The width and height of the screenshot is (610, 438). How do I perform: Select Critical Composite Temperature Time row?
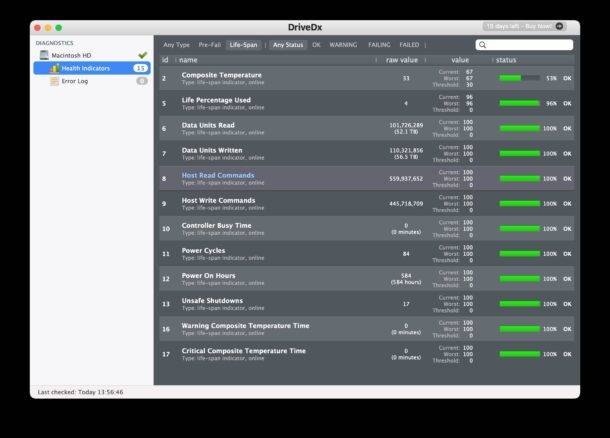(366, 354)
